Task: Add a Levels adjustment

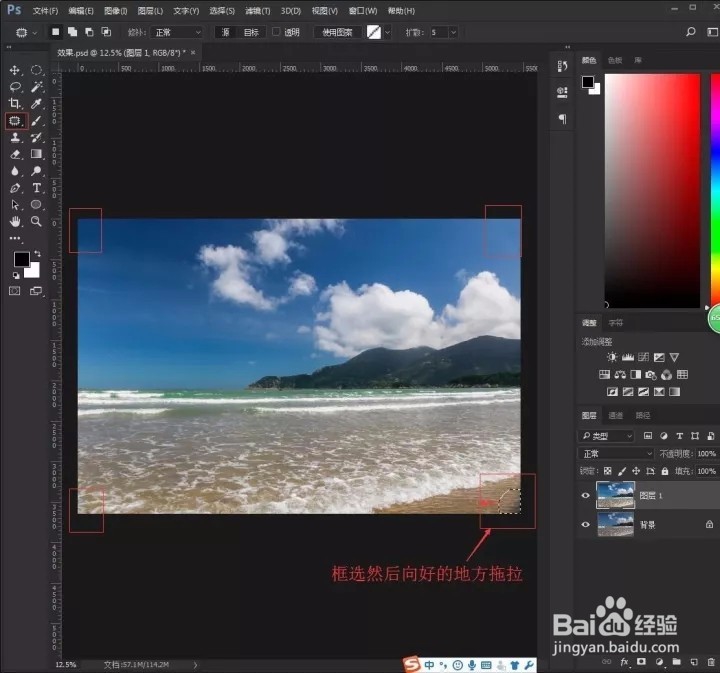Action: tap(628, 357)
